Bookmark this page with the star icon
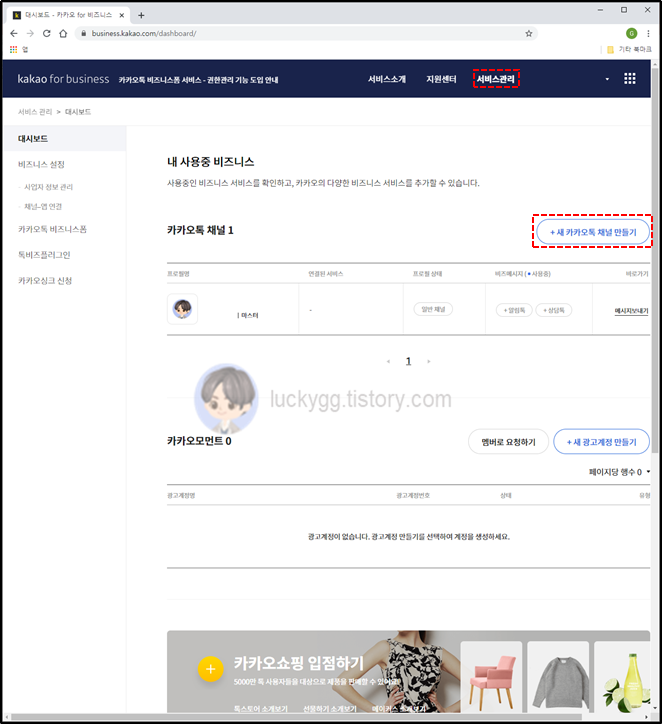 point(529,33)
